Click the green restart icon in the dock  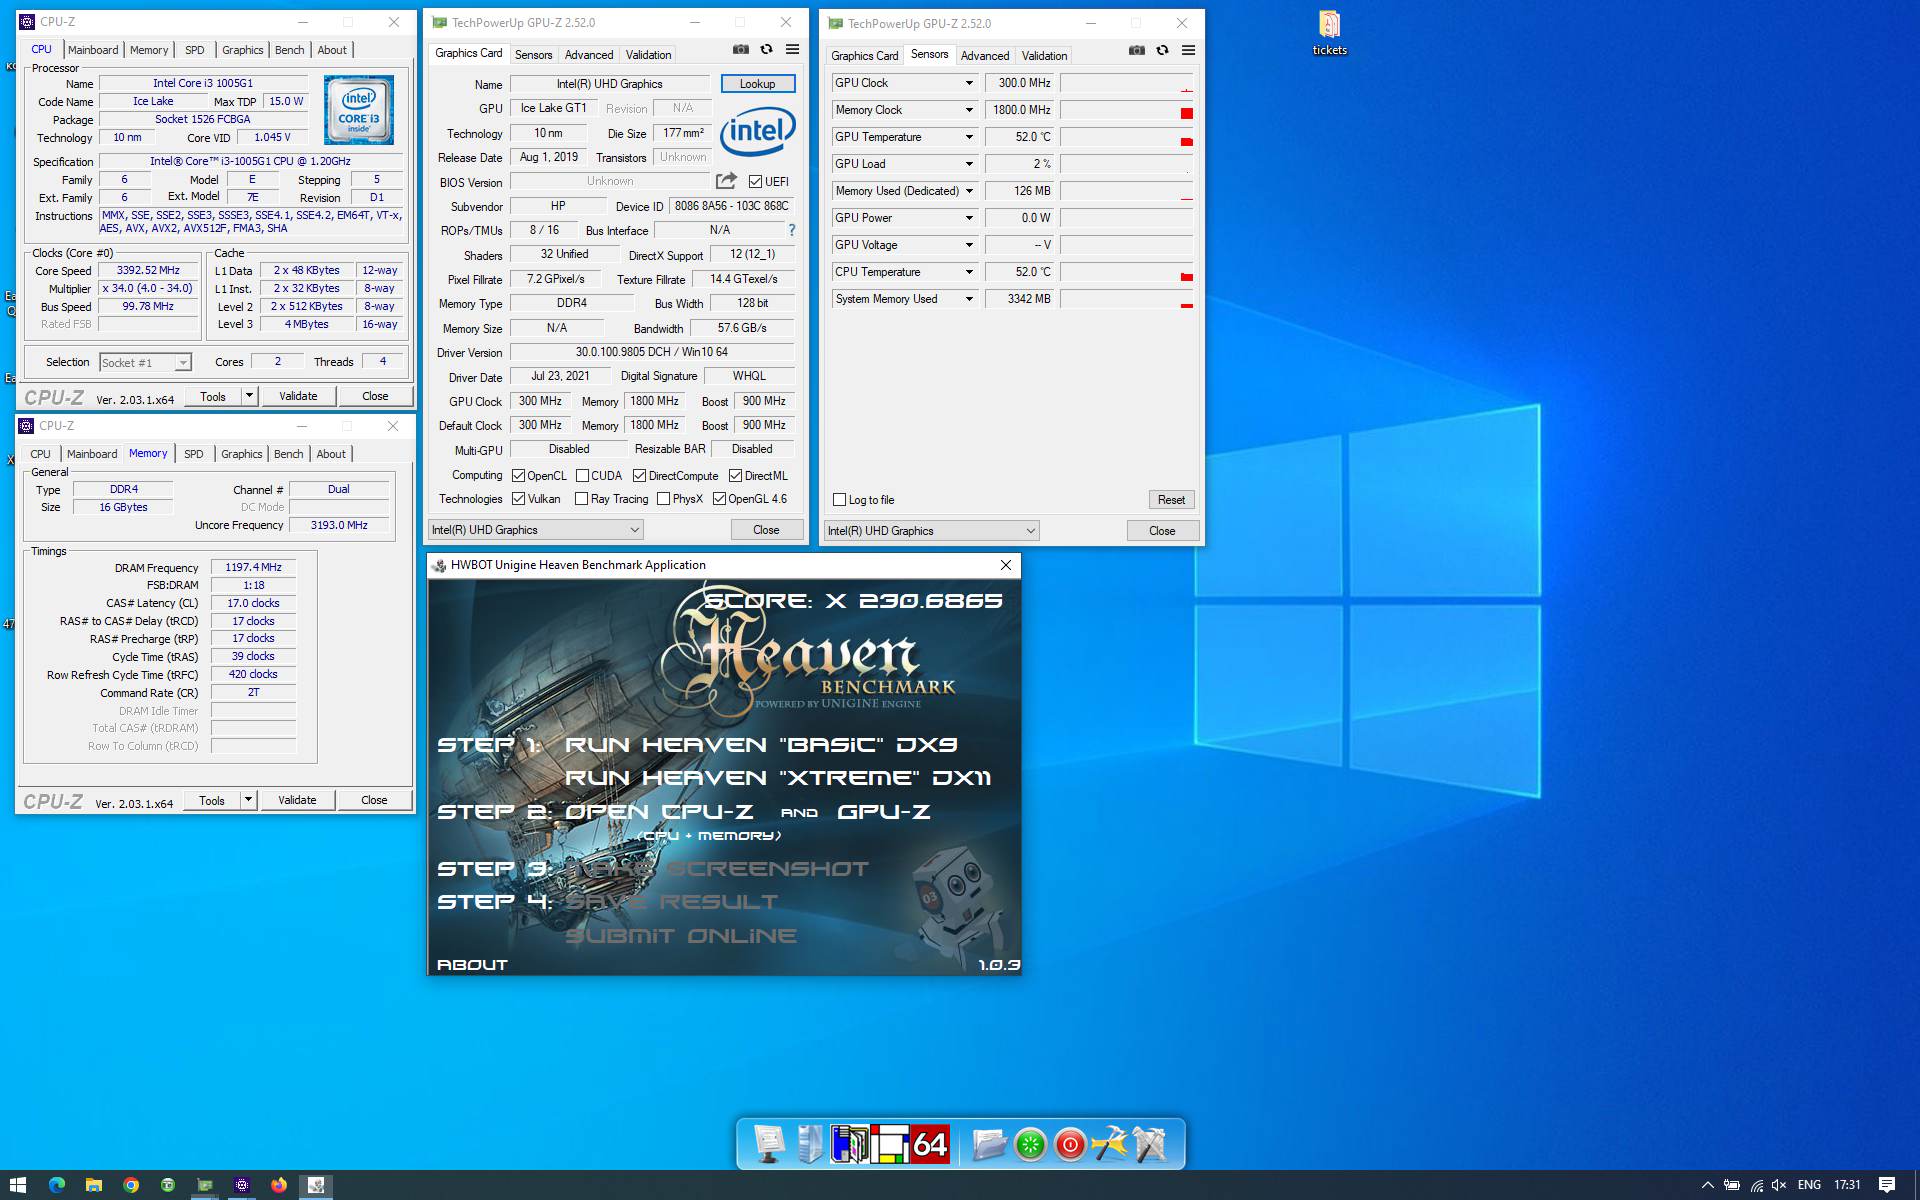1030,1144
